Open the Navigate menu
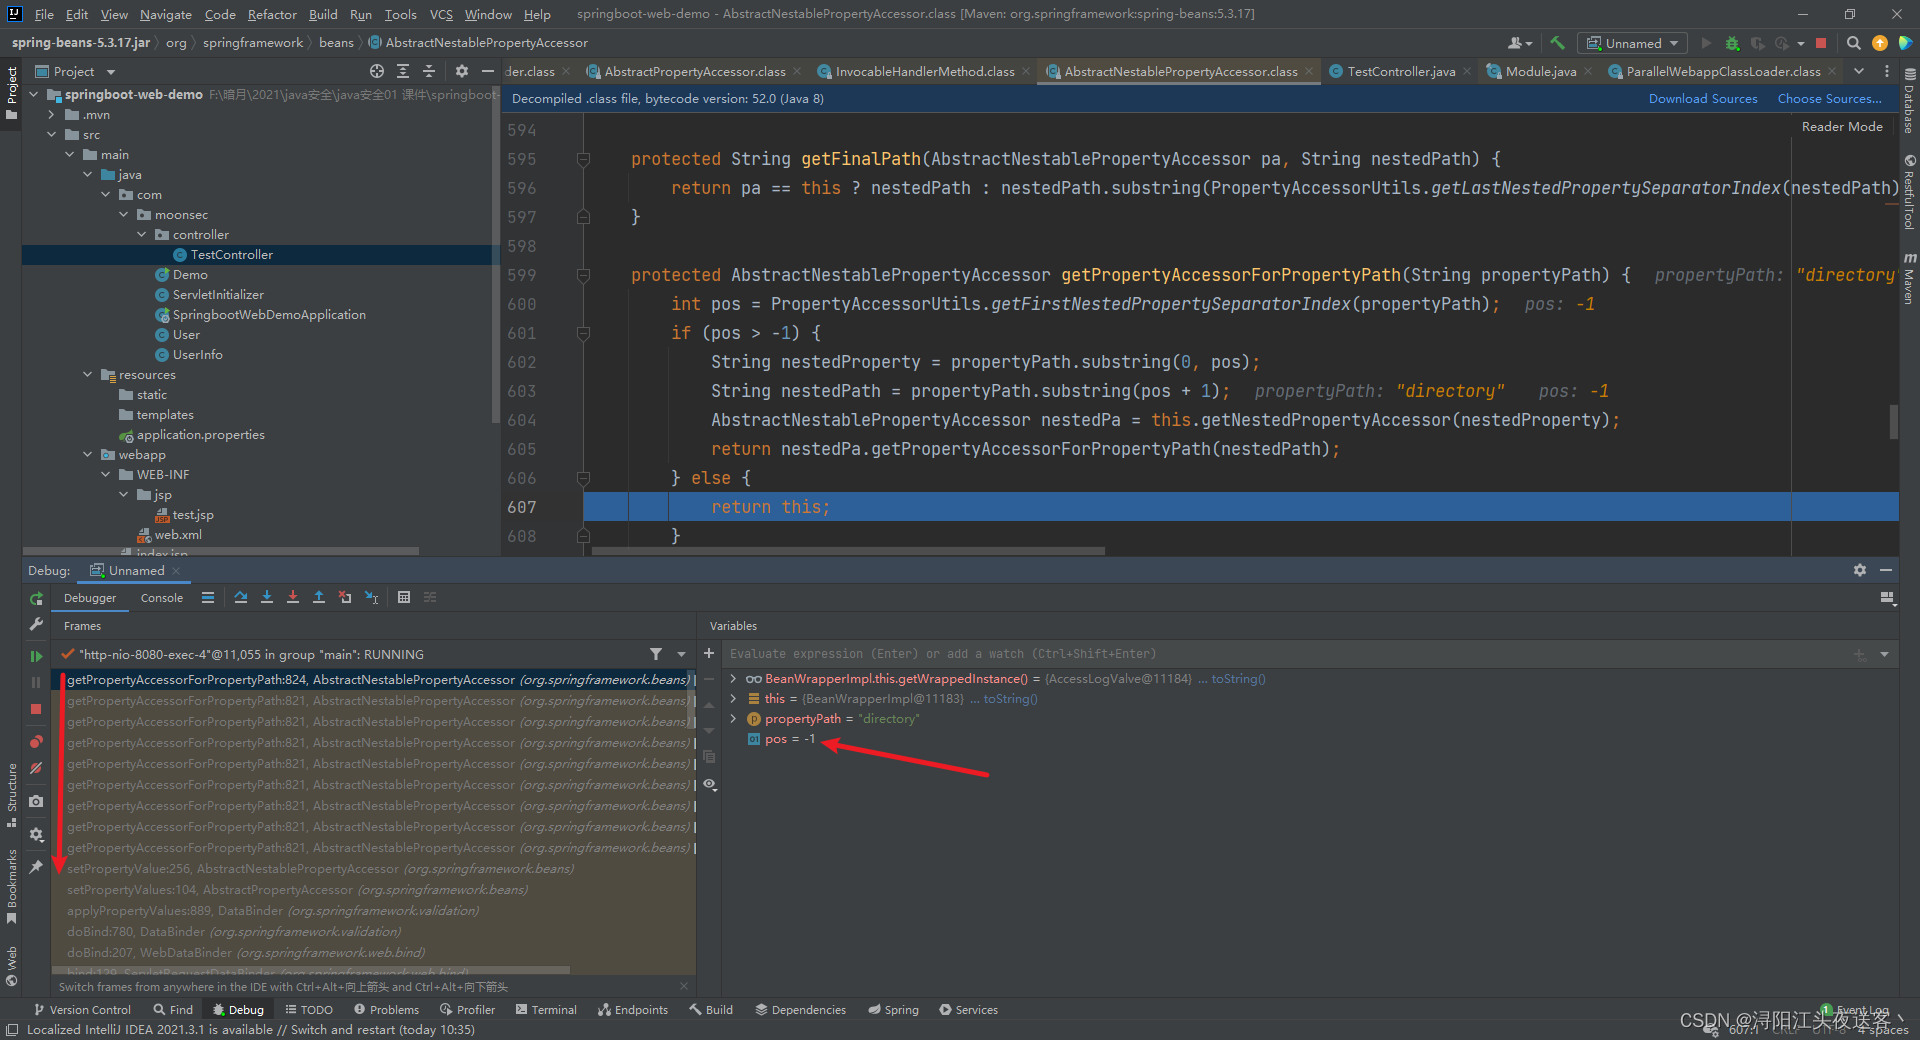Viewport: 1920px width, 1040px height. [x=165, y=14]
